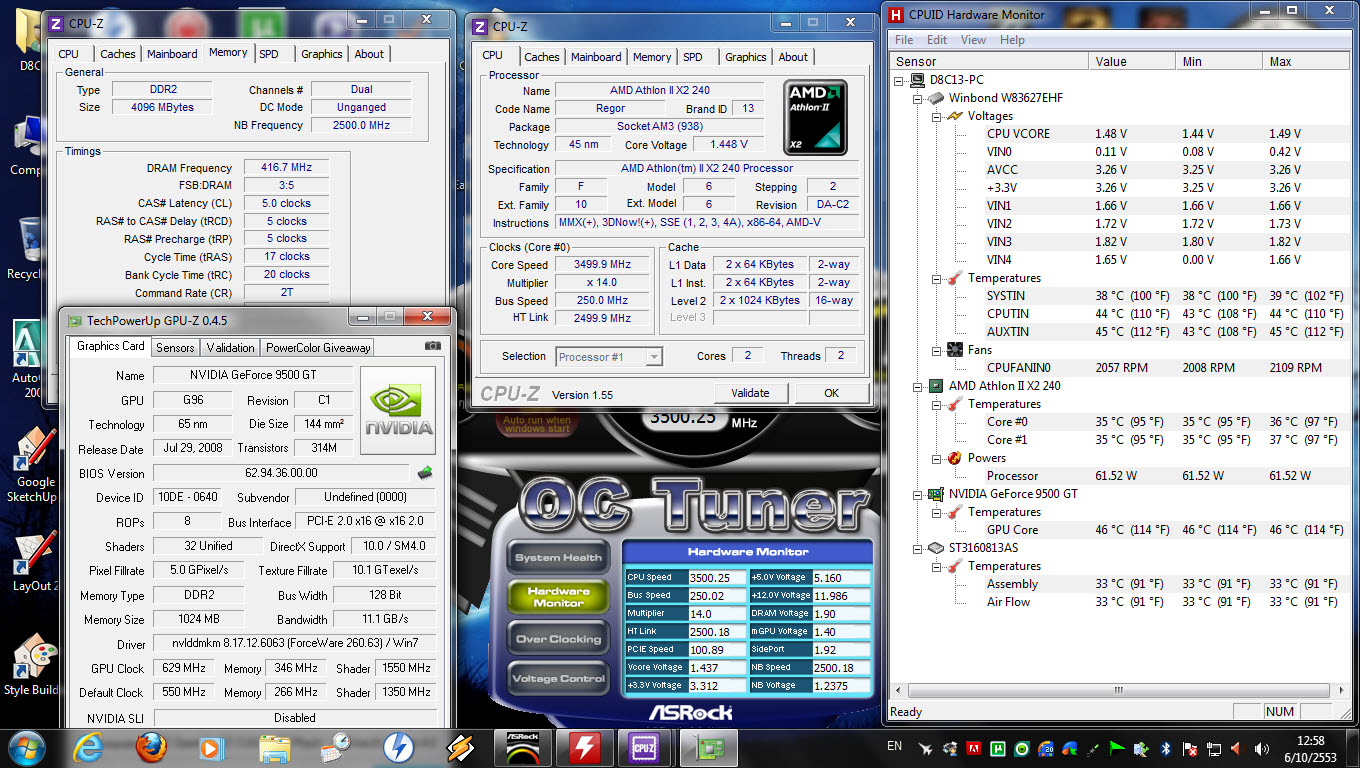The image size is (1360, 768).
Task: Switch to the Sensors tab in GPU-Z
Action: click(x=175, y=348)
